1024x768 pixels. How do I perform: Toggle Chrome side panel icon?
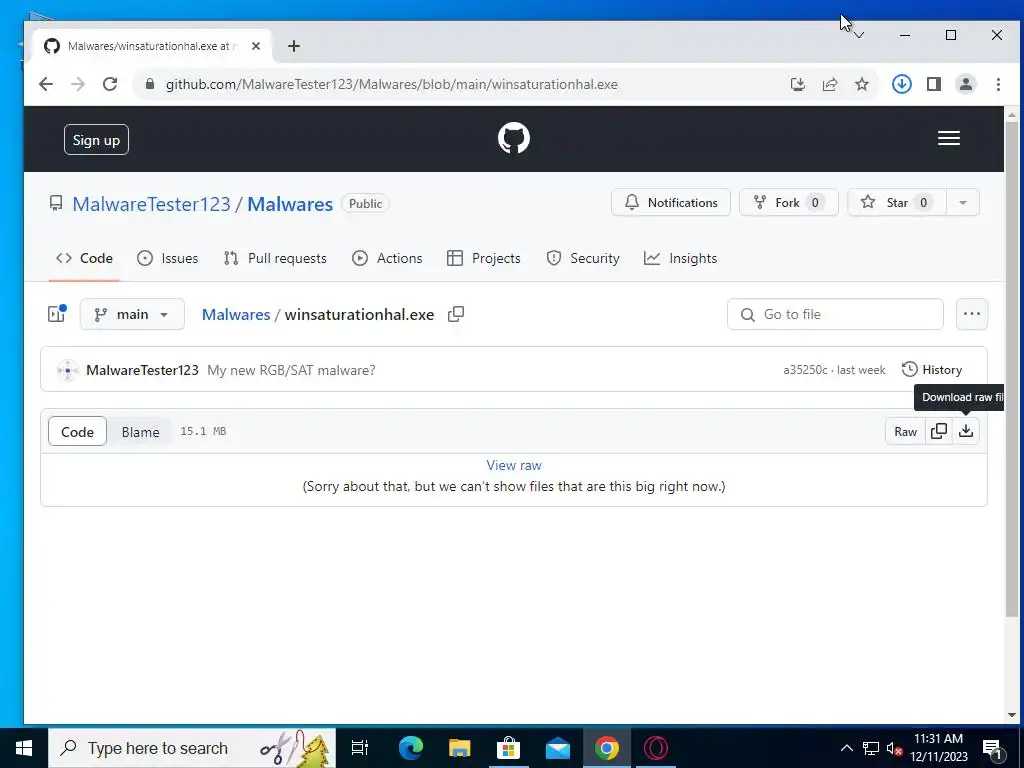(x=934, y=84)
